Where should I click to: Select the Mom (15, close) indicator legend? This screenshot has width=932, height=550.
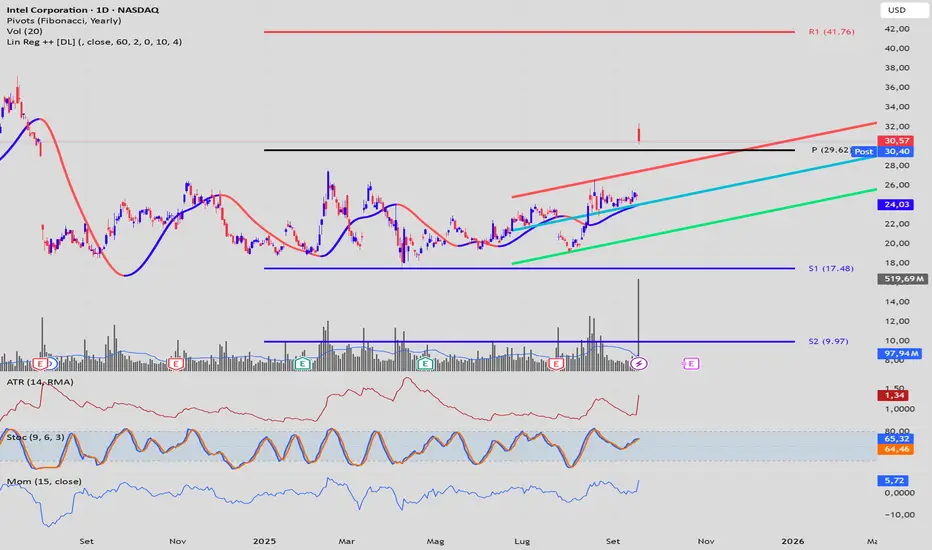[44, 481]
